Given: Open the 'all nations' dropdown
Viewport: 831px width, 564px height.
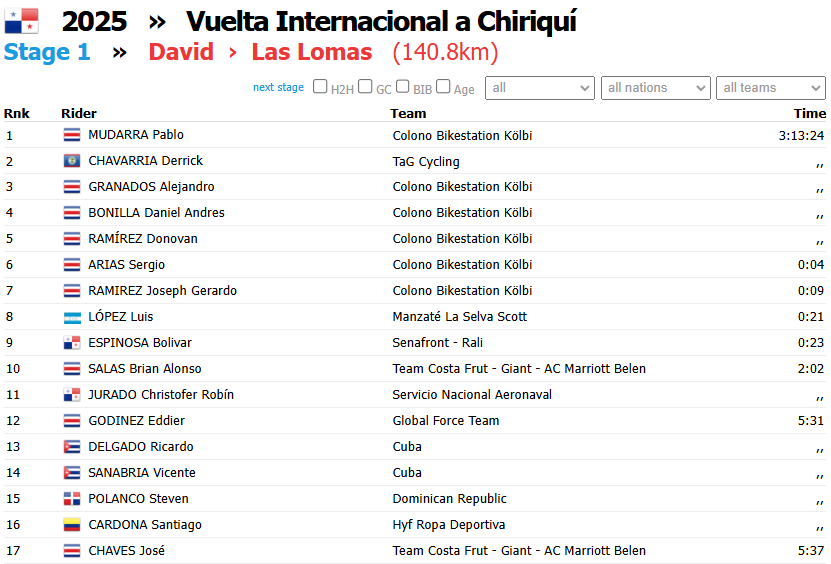Looking at the screenshot, I should click(656, 88).
